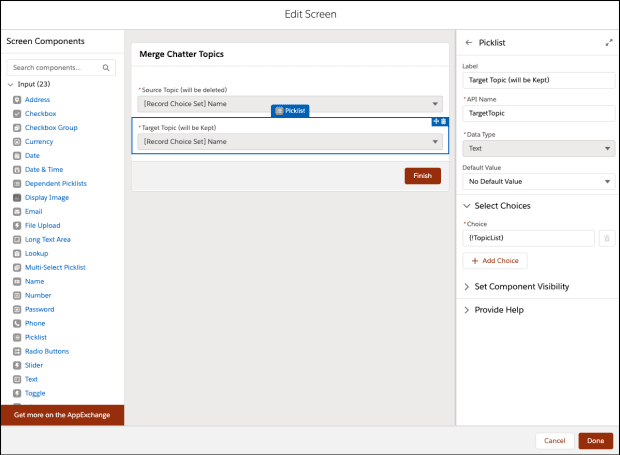
Task: Click the Merge Chatter Topics header
Action: tap(181, 54)
